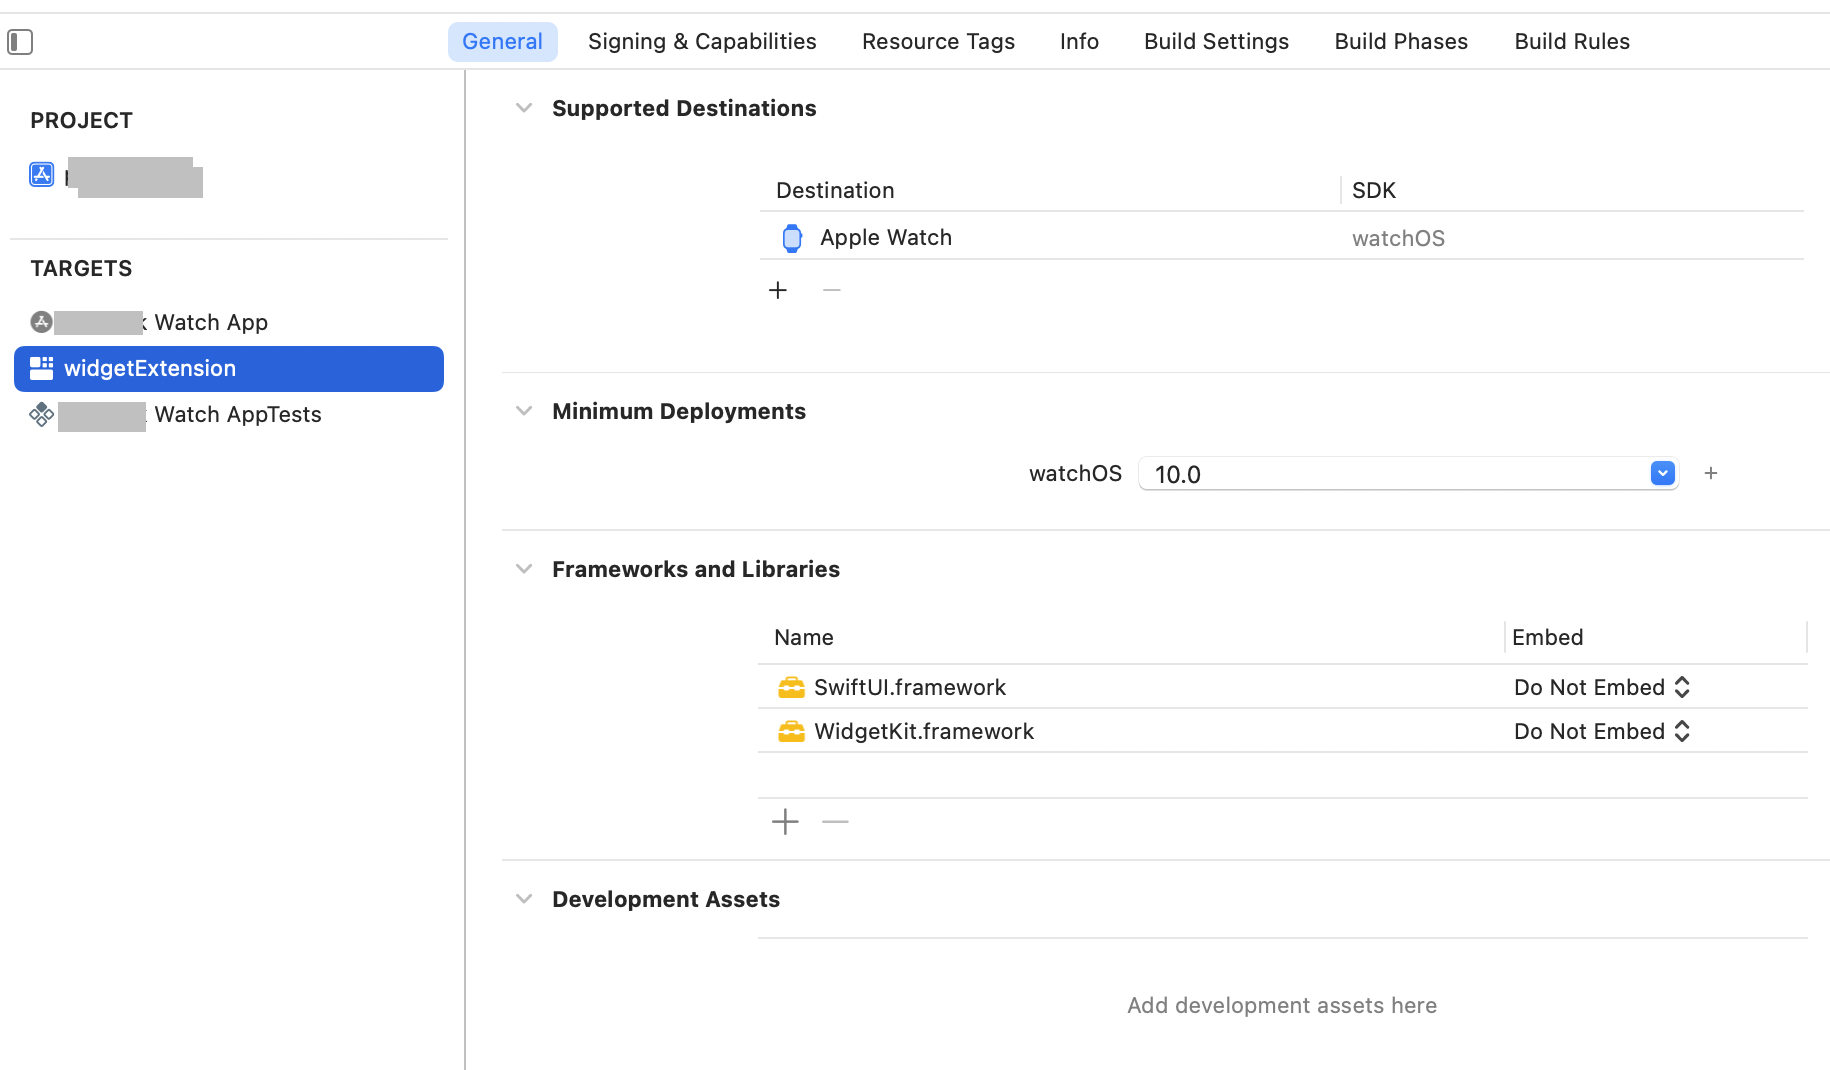The height and width of the screenshot is (1070, 1830).
Task: Open the Build Phases tab
Action: [1401, 42]
